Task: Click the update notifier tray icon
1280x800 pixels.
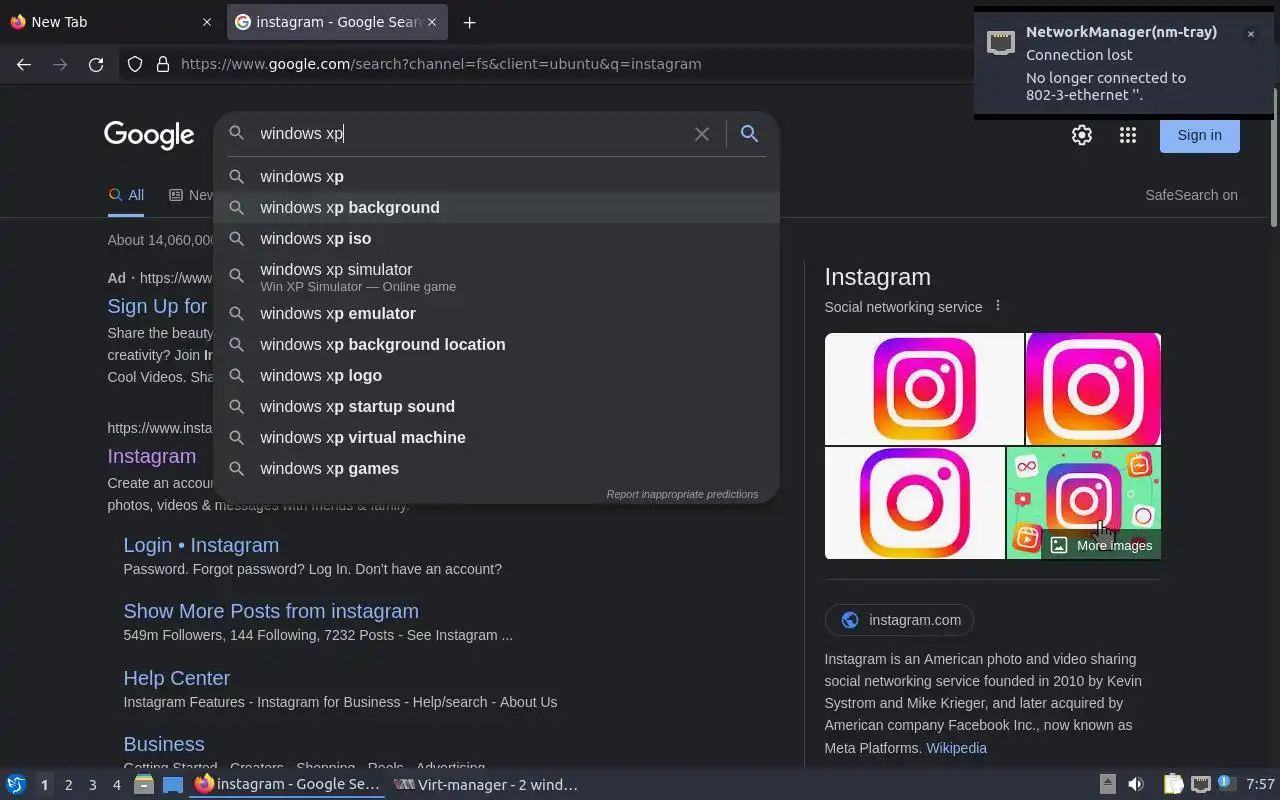Action: tap(1227, 785)
